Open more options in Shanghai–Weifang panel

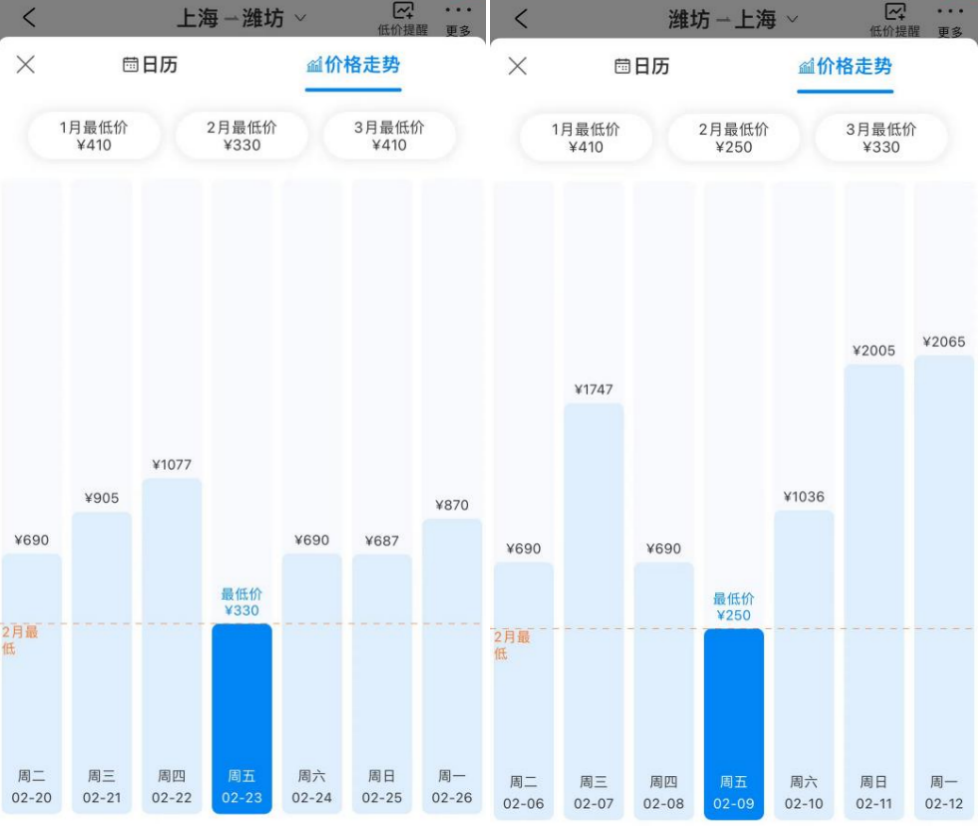pyautogui.click(x=458, y=19)
